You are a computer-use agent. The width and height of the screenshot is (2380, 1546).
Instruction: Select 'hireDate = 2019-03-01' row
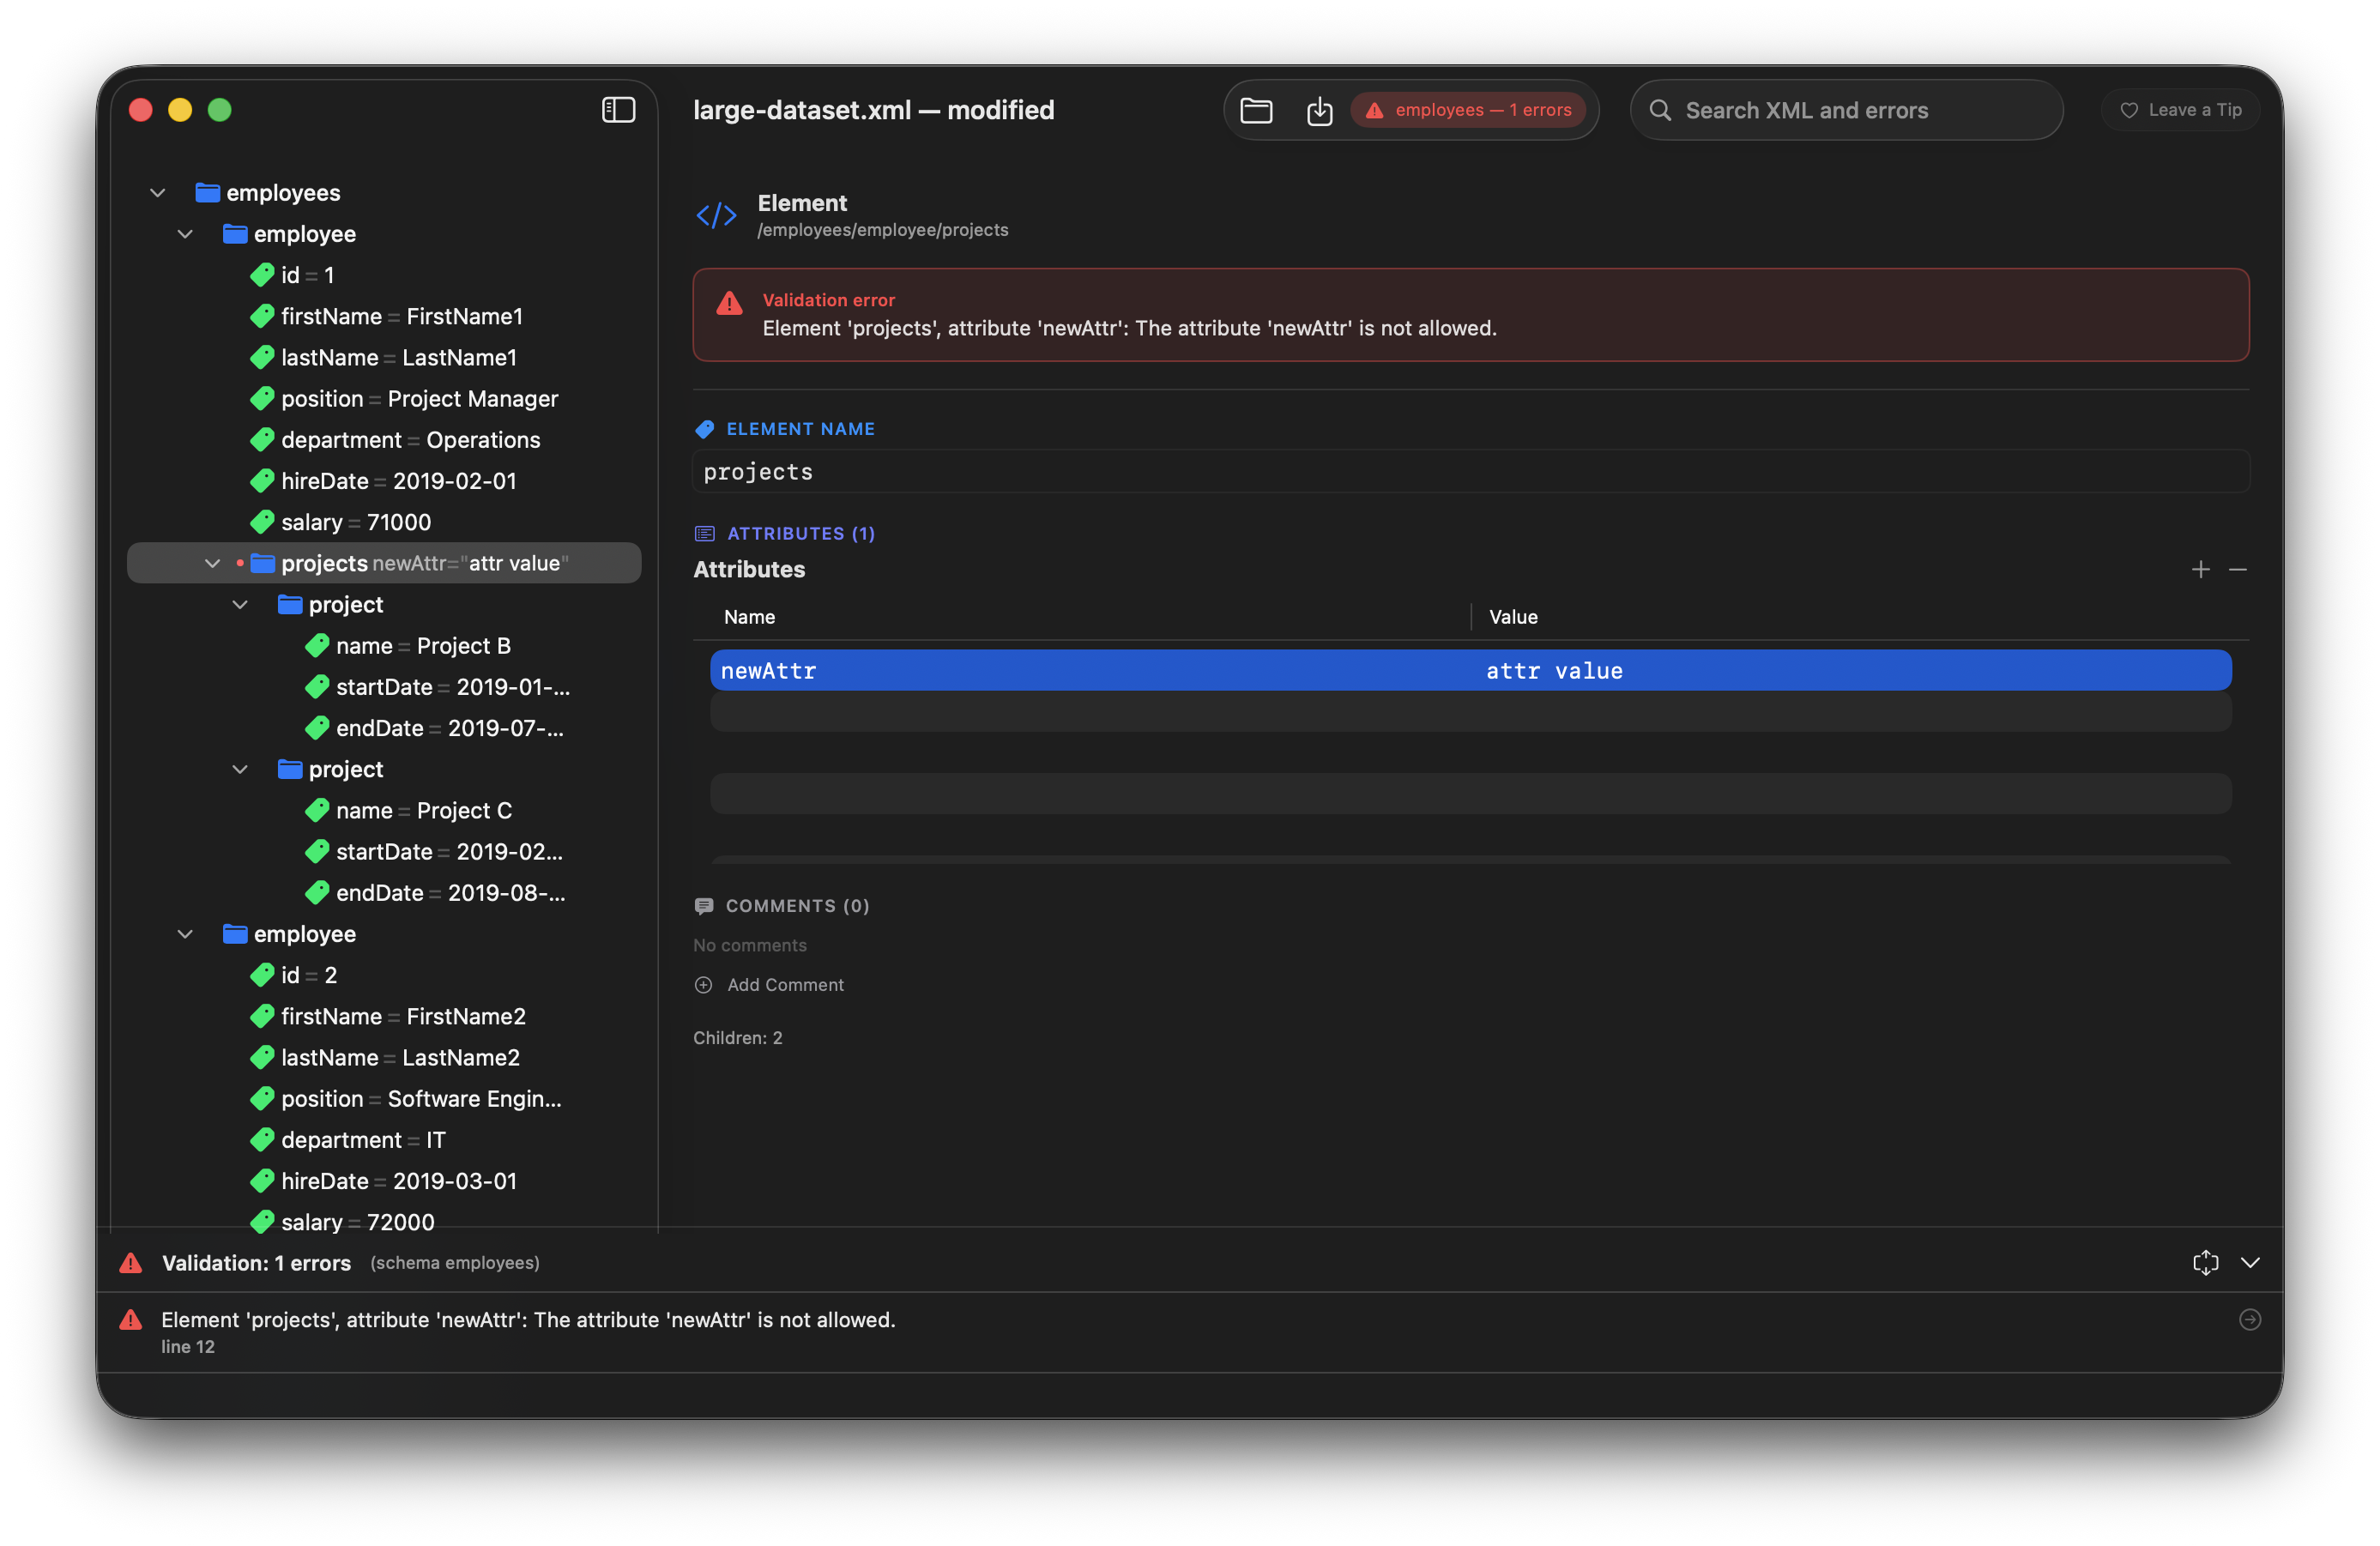(x=383, y=1181)
